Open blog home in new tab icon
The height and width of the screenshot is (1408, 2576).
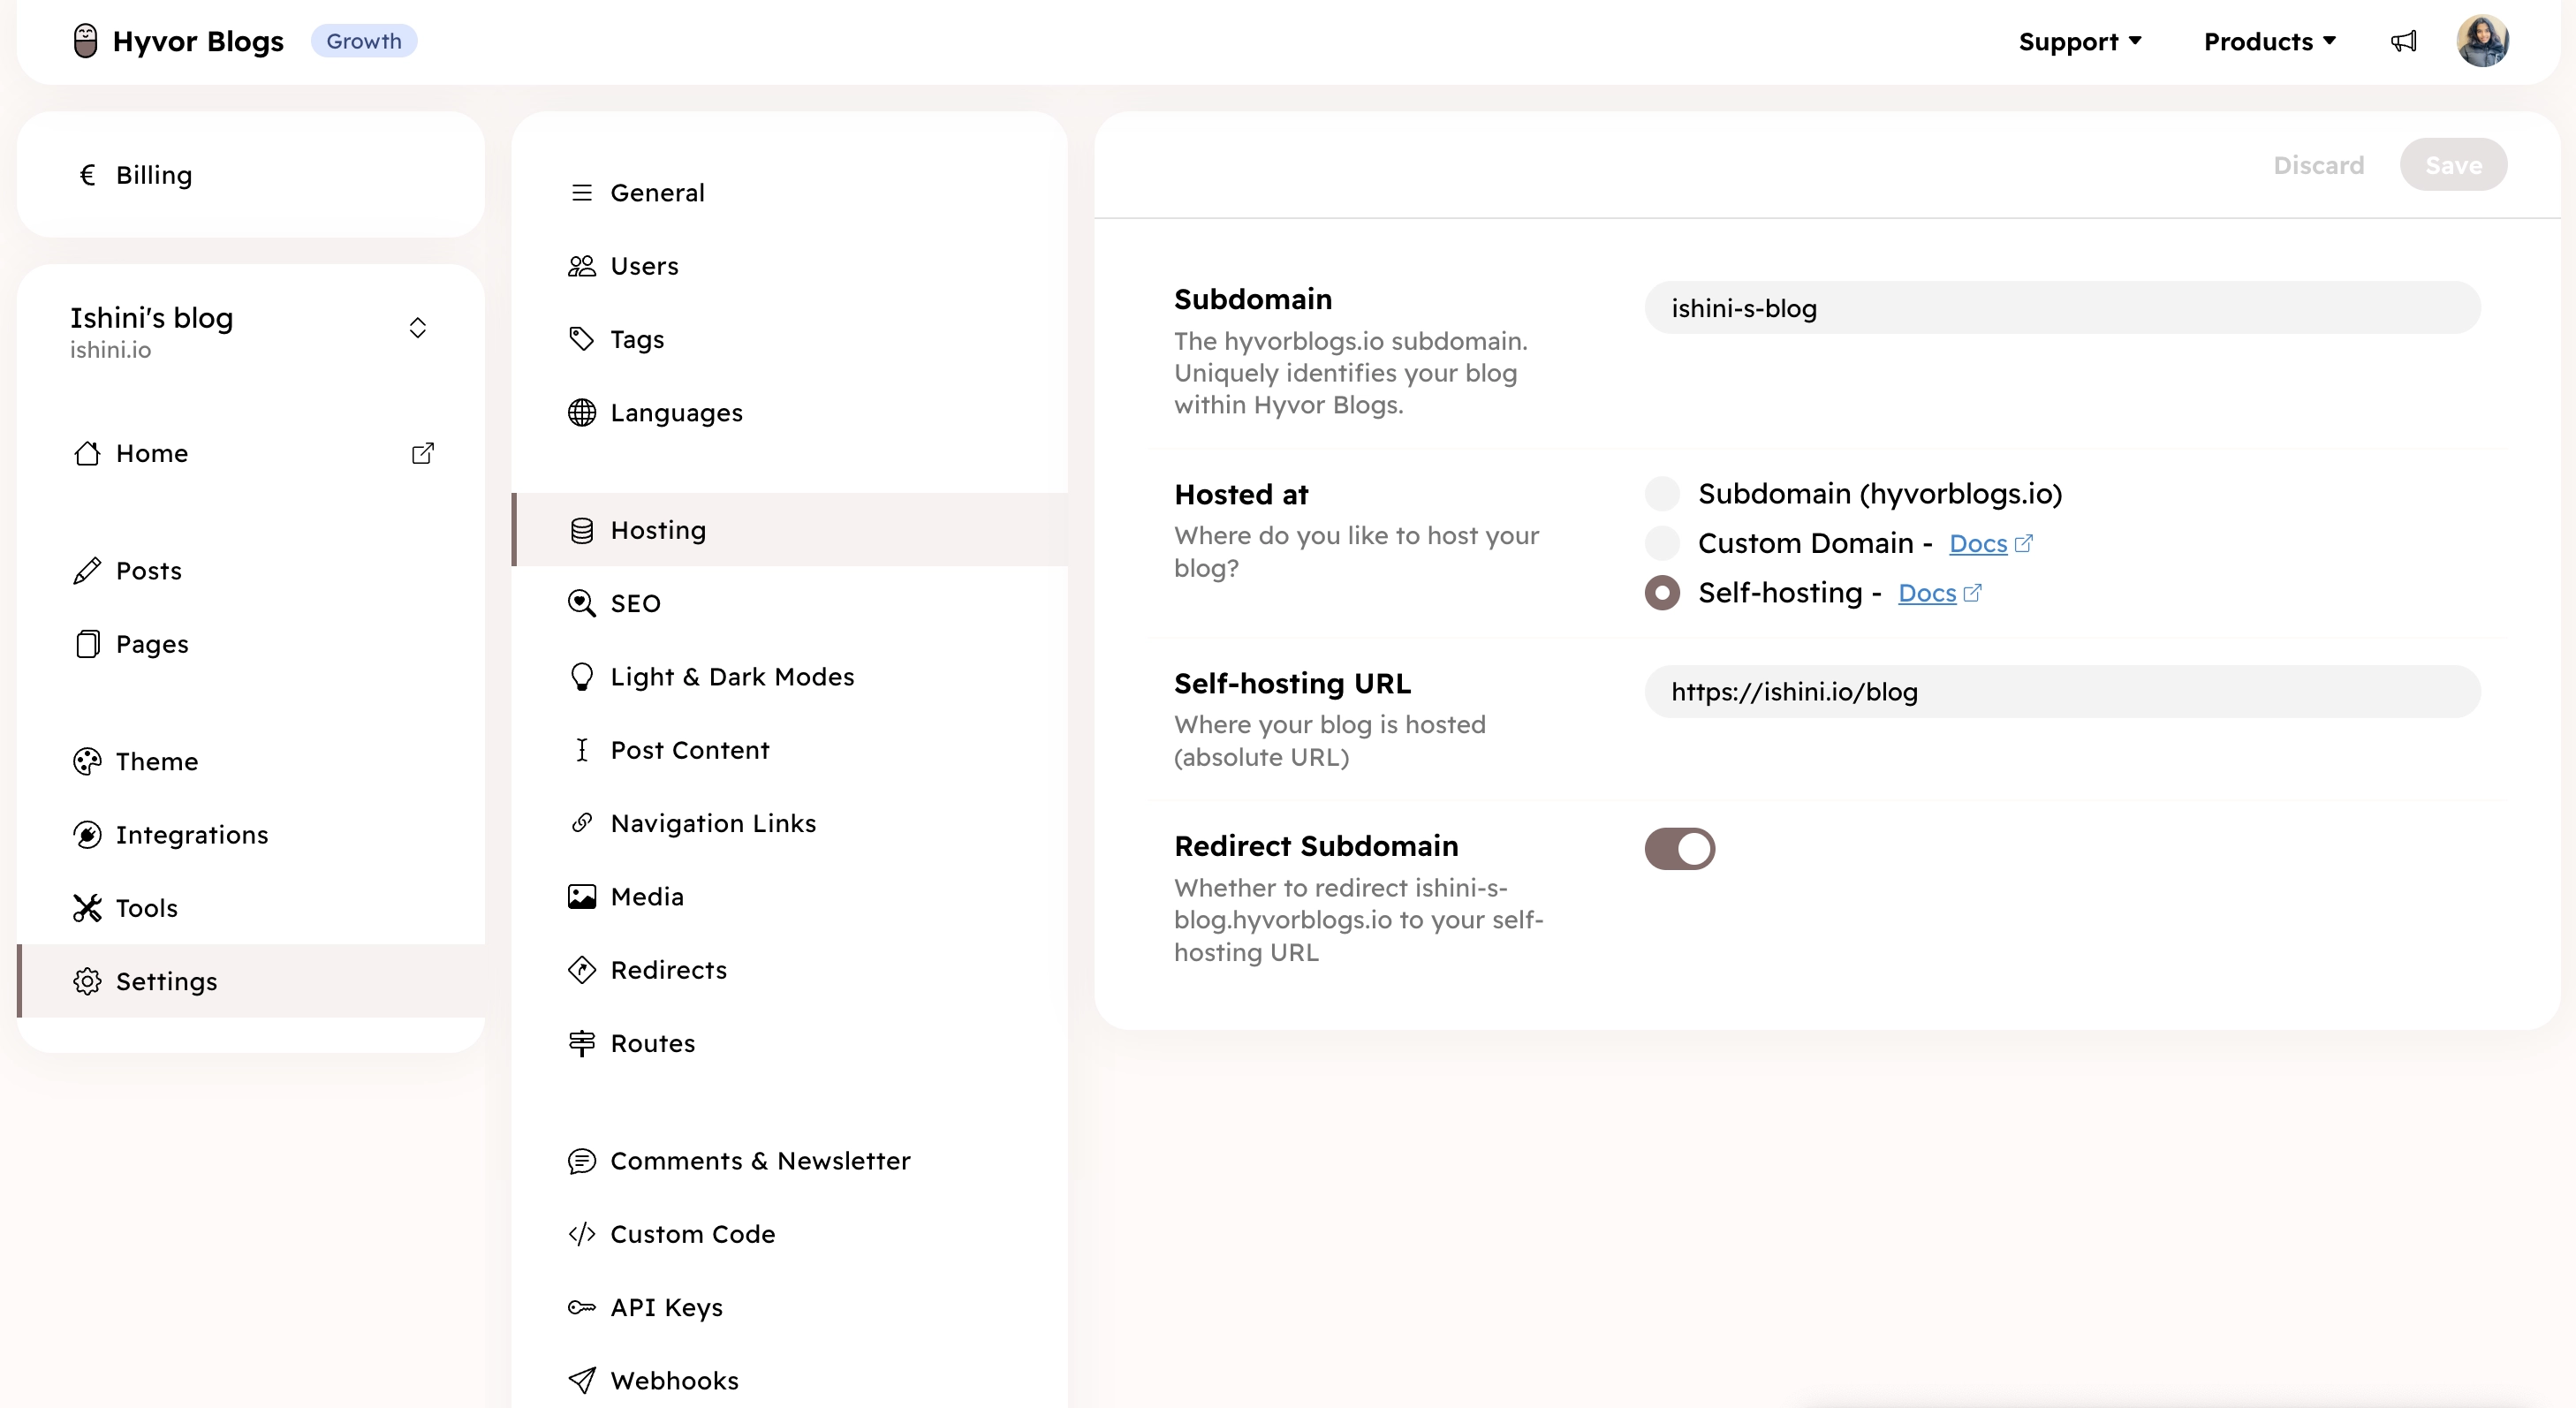(423, 453)
